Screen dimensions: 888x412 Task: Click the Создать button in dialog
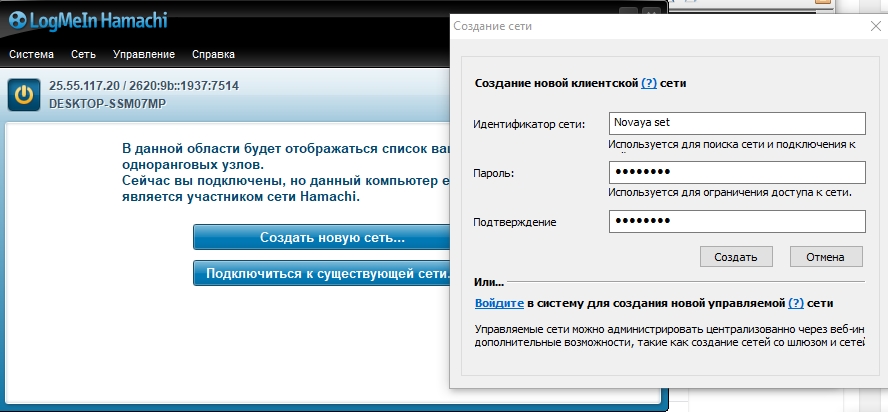coord(736,257)
